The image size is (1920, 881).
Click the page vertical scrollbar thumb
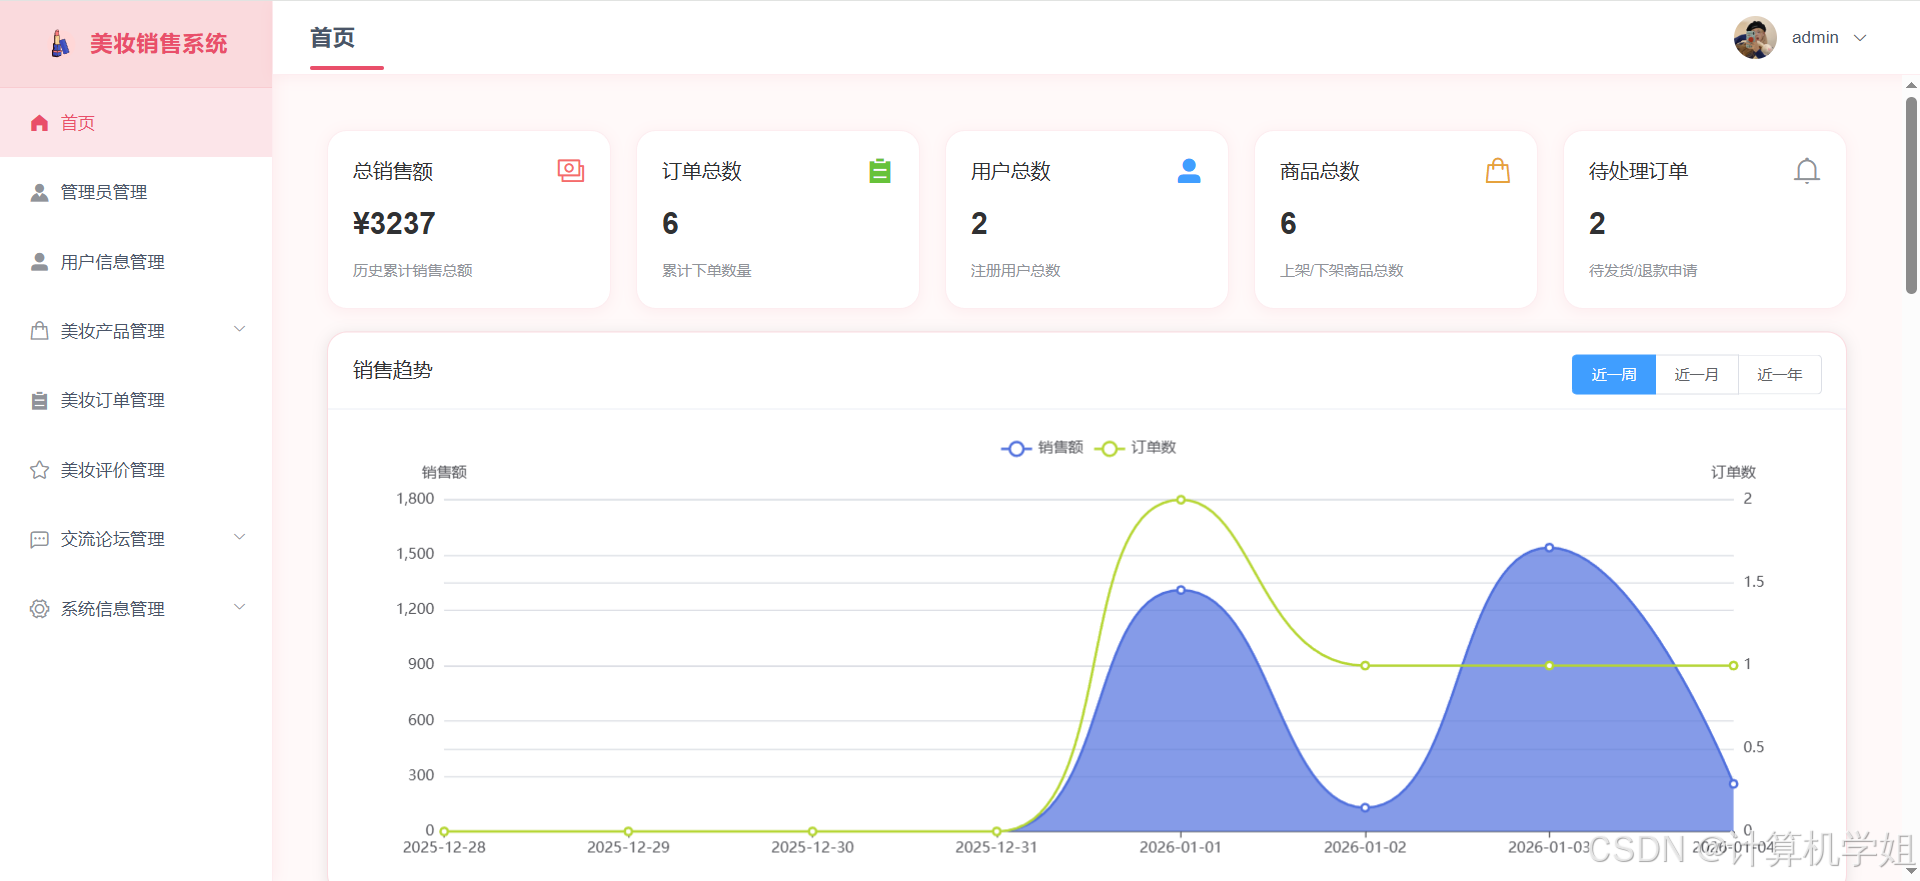[x=1911, y=195]
